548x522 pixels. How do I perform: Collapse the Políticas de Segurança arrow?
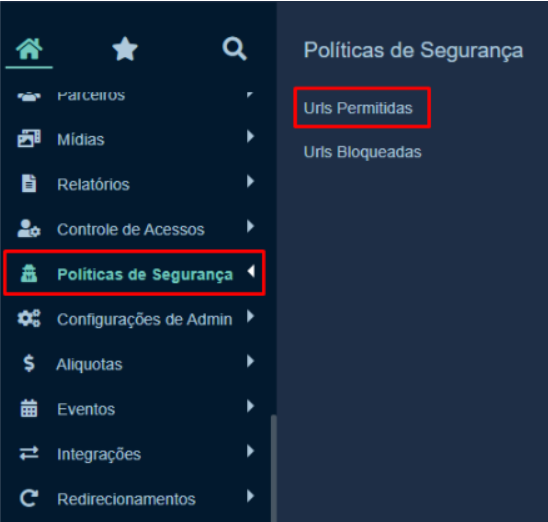tap(251, 271)
